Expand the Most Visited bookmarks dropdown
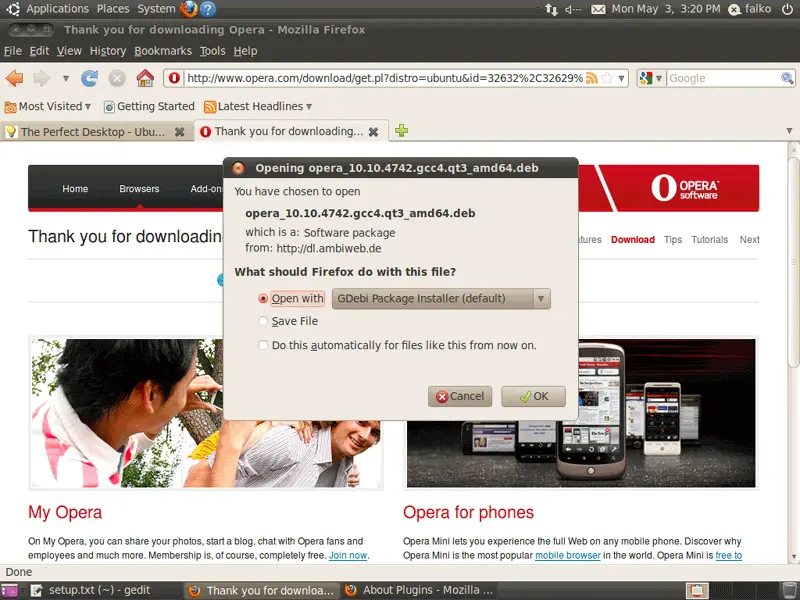Screen dimensions: 800x600 88,106
